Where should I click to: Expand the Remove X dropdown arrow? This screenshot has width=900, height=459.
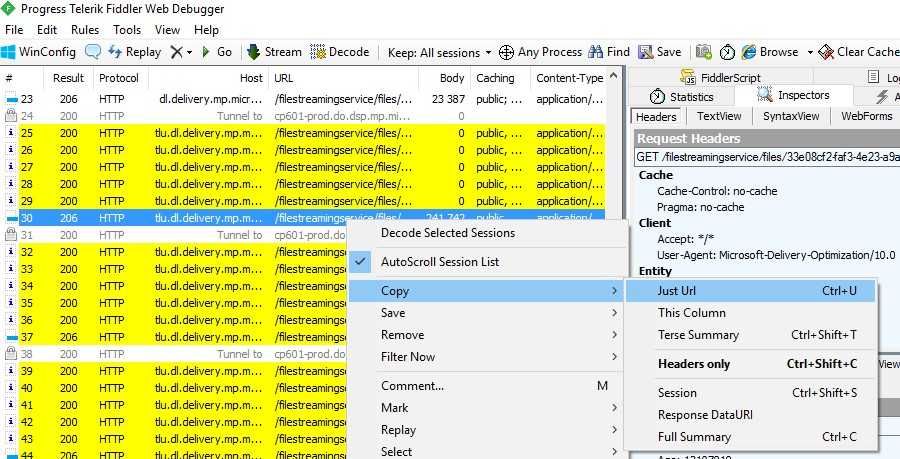point(188,52)
